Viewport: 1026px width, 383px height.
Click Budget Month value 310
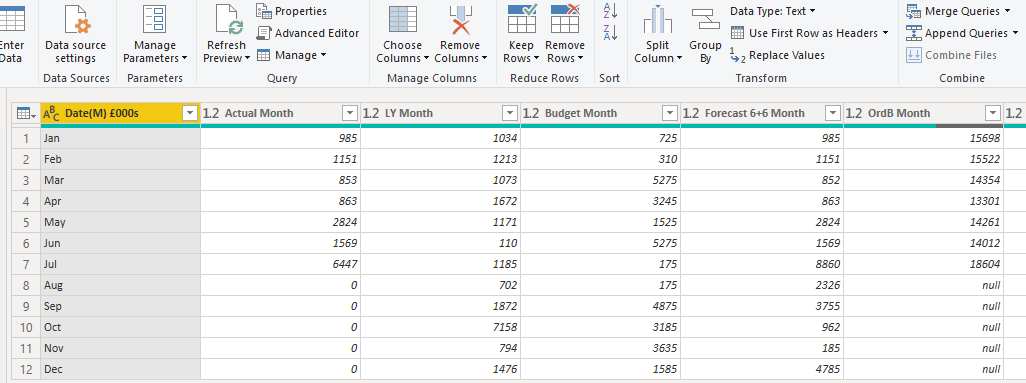[x=601, y=159]
